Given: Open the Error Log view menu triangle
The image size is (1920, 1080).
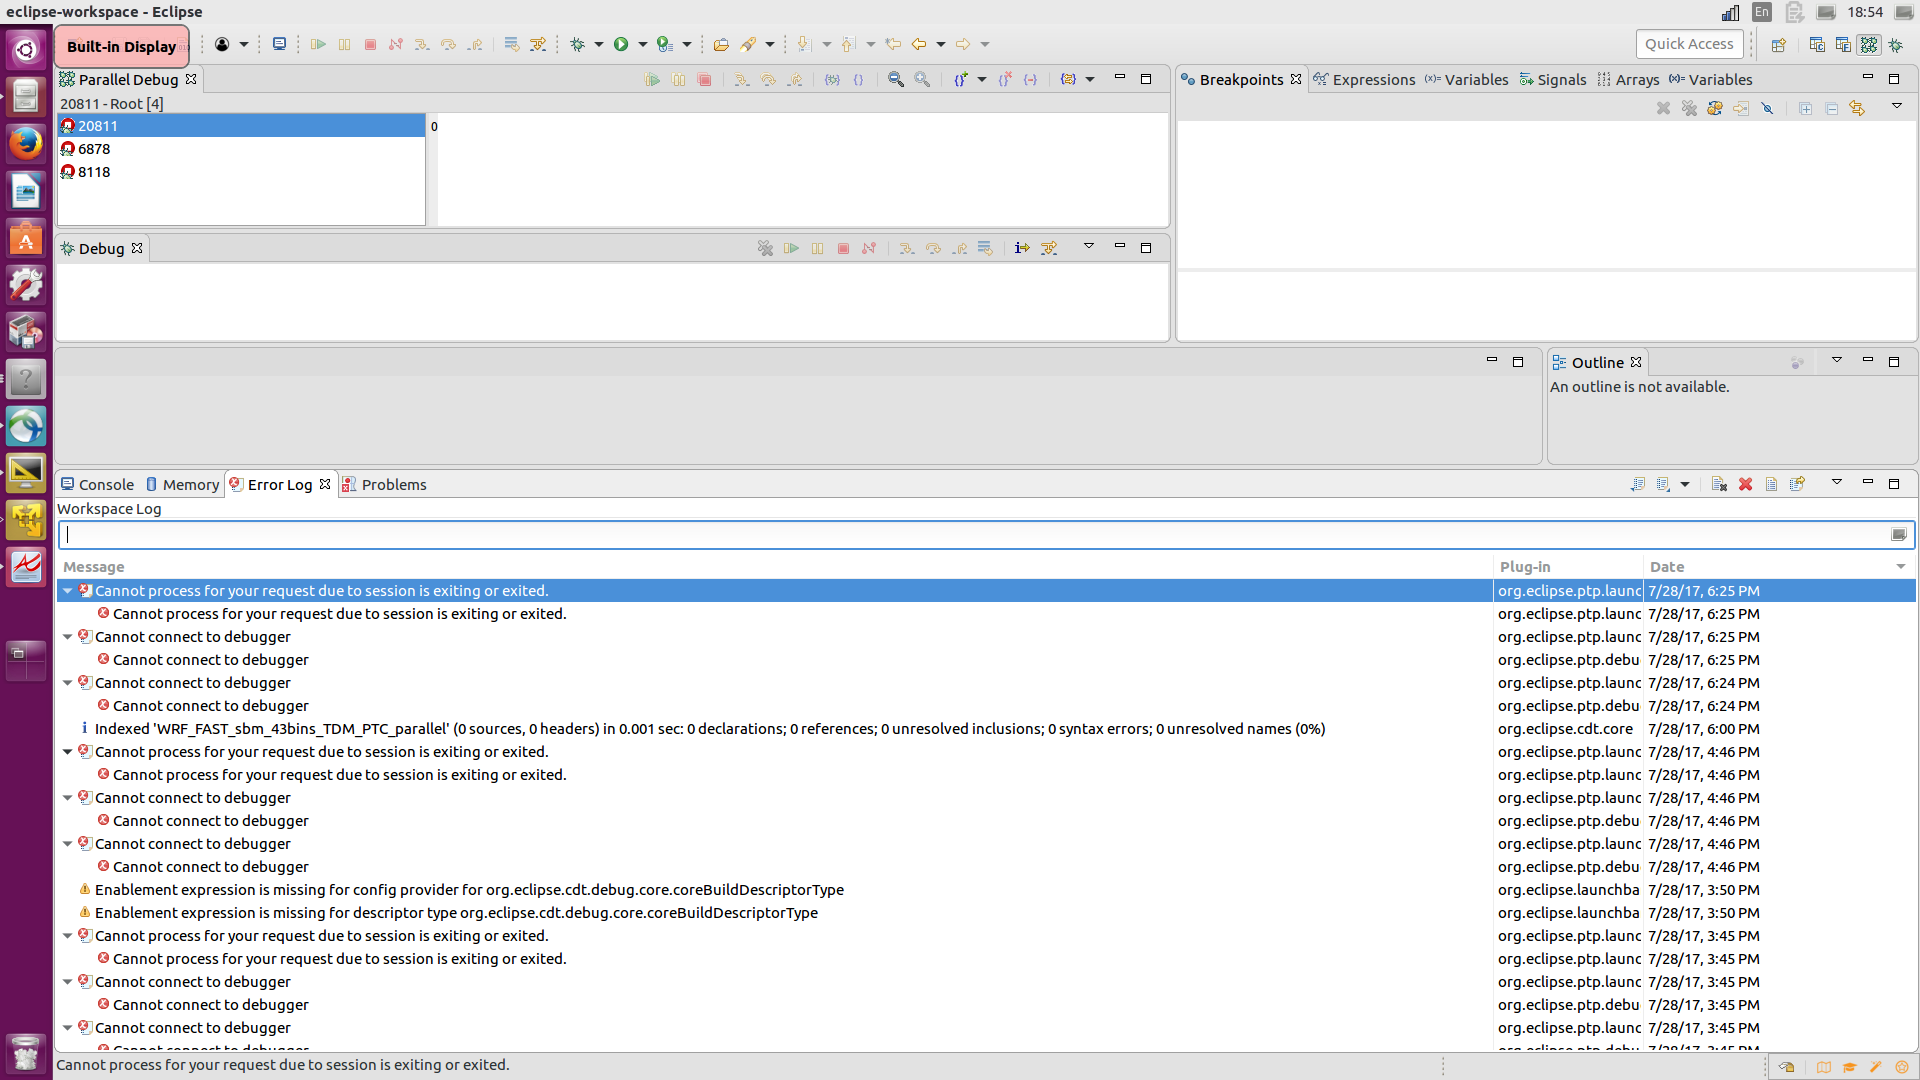Looking at the screenshot, I should [x=1837, y=482].
